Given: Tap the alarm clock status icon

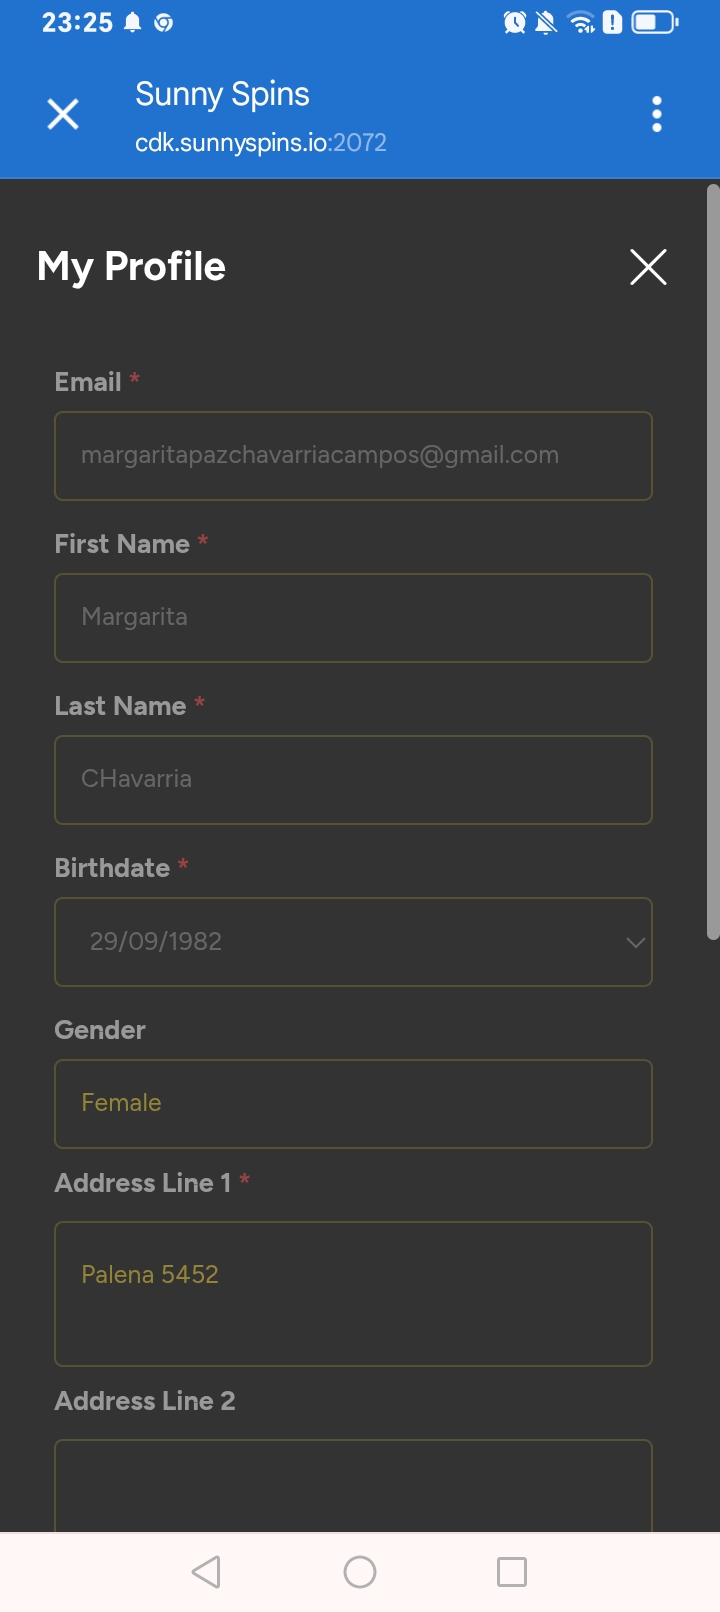Looking at the screenshot, I should tap(515, 22).
